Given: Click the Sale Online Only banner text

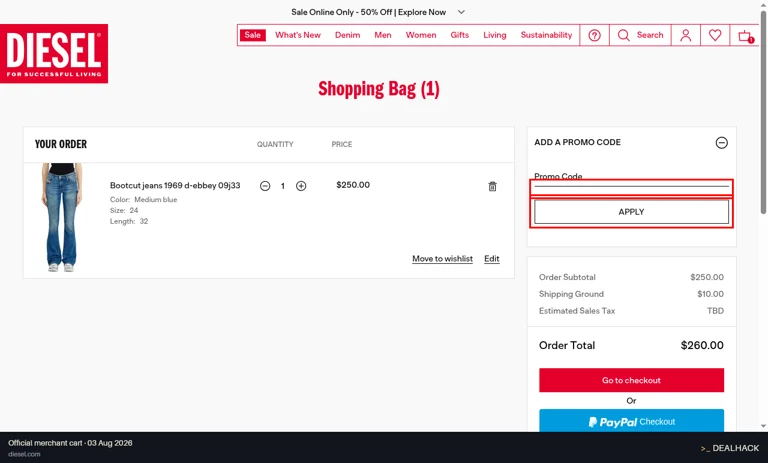Looking at the screenshot, I should click(368, 12).
